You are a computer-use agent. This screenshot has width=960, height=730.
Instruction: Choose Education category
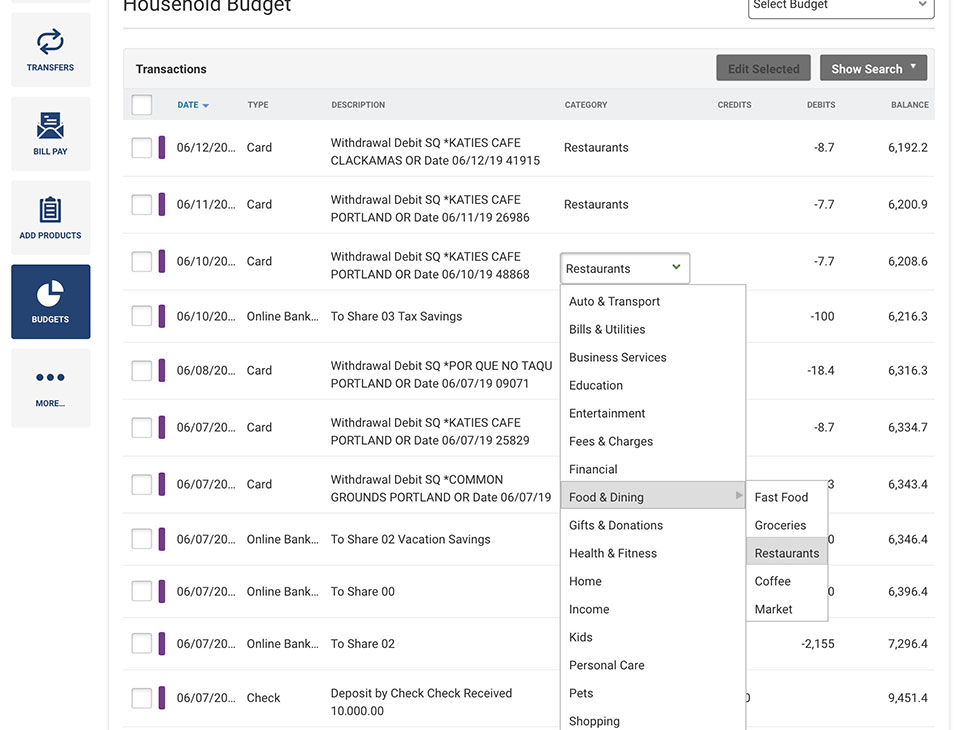point(653,386)
